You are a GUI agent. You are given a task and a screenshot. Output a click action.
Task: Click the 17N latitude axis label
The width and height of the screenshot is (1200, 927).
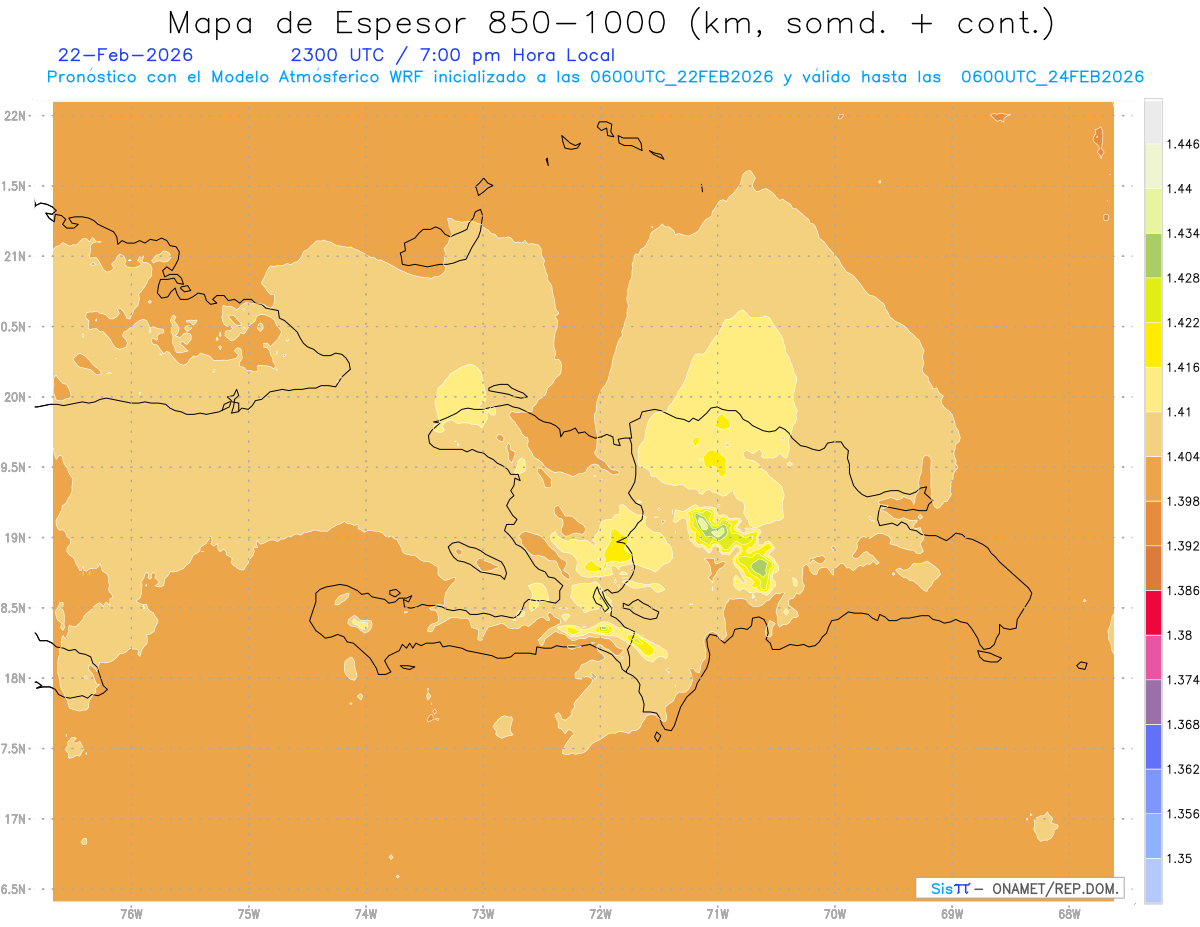click(14, 820)
